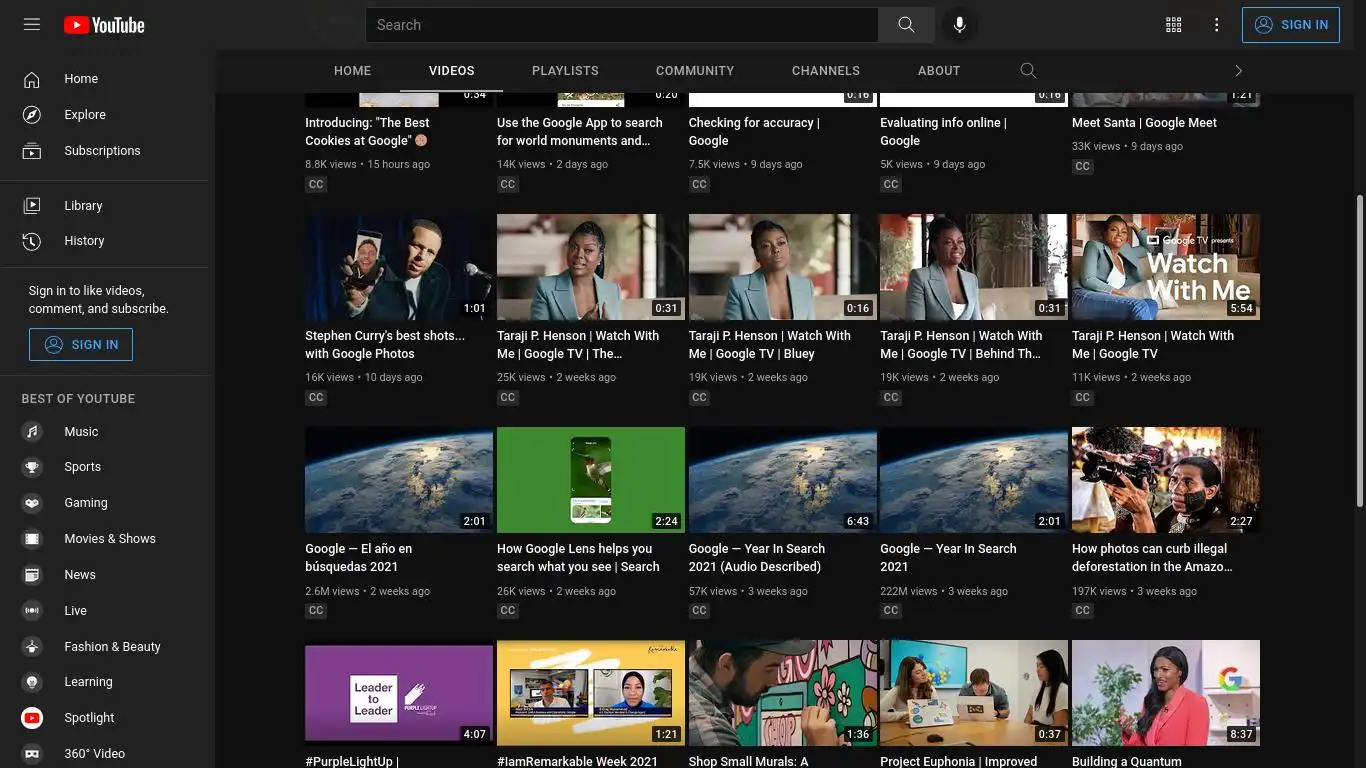Viewport: 1366px width, 768px height.
Task: Start voice search with microphone icon
Action: [959, 25]
